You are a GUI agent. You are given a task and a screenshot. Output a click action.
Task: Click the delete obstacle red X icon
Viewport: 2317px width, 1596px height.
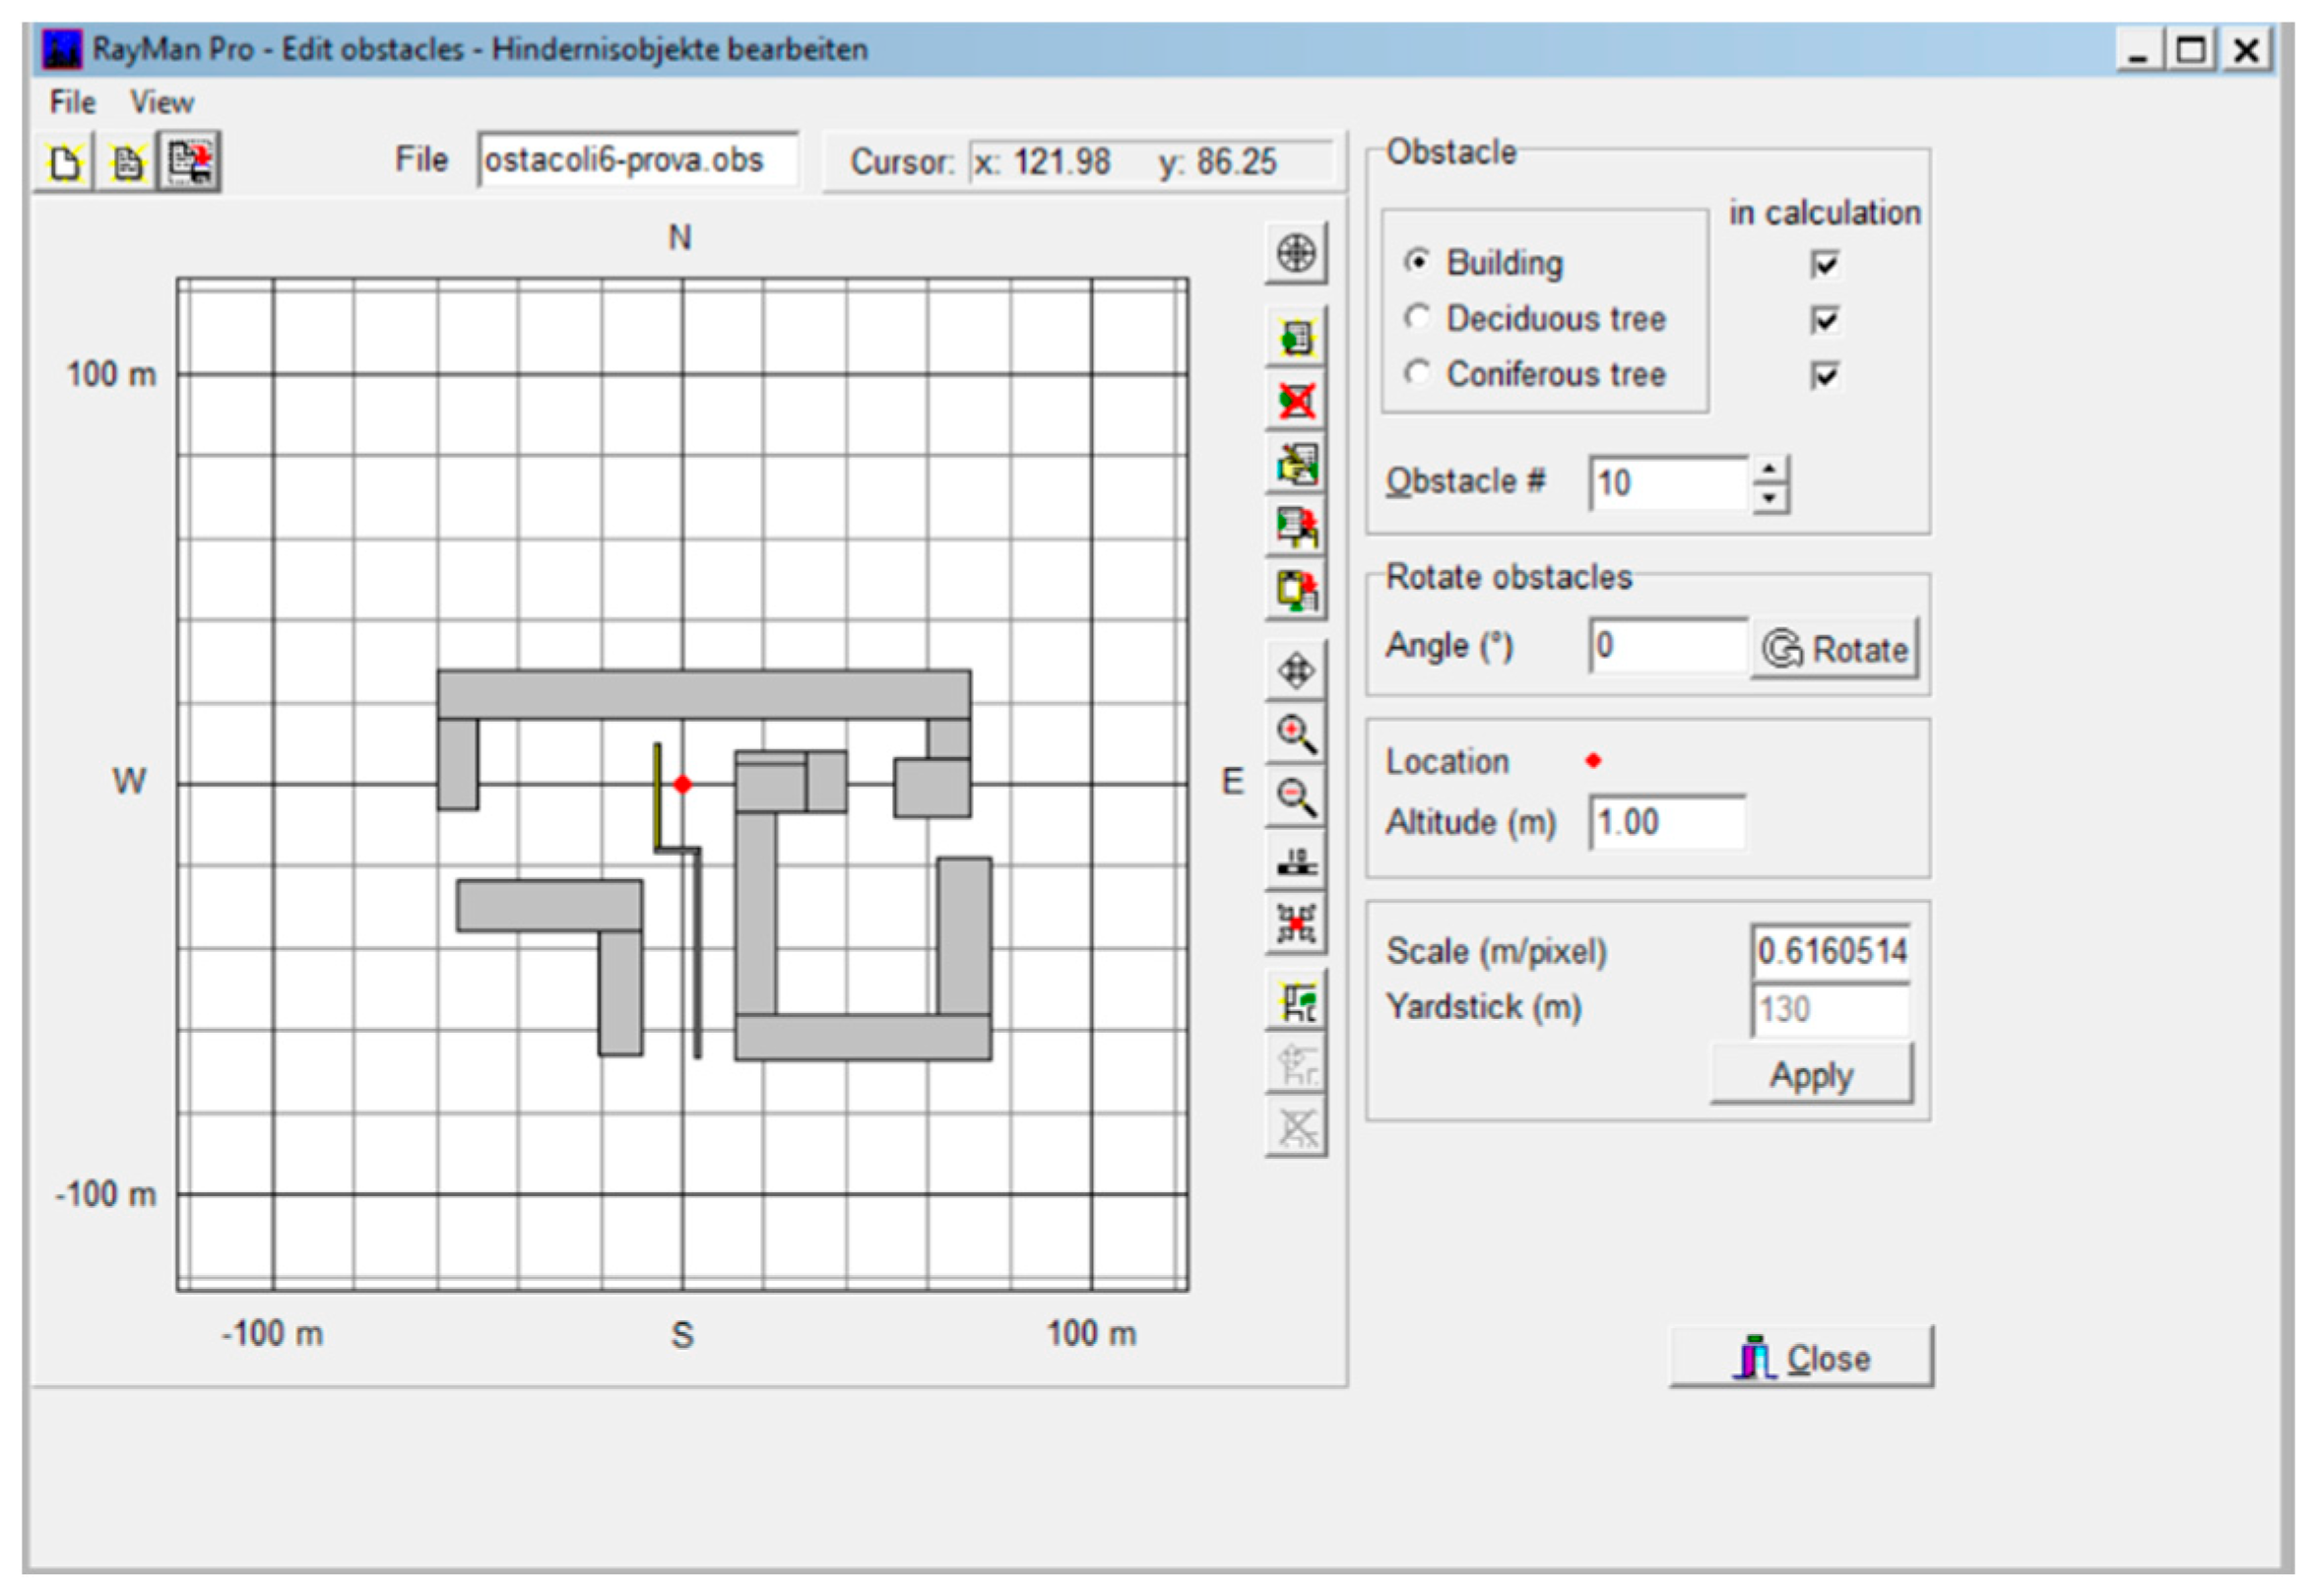[1296, 401]
